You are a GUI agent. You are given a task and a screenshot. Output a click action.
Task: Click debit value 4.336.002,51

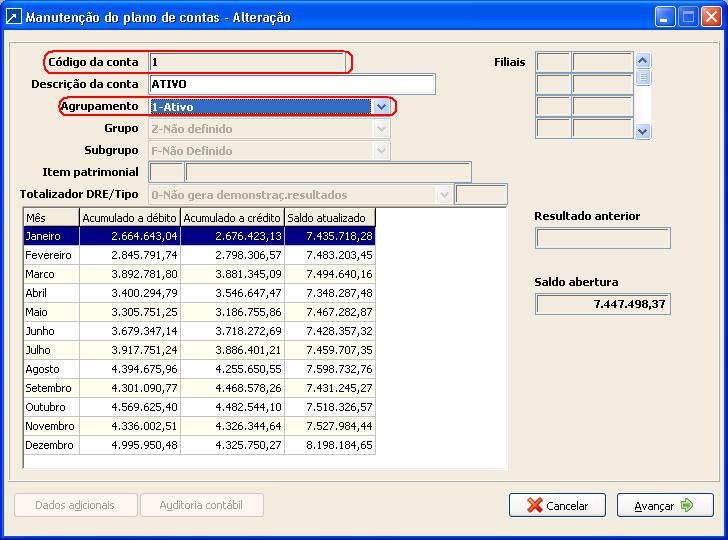pyautogui.click(x=144, y=426)
